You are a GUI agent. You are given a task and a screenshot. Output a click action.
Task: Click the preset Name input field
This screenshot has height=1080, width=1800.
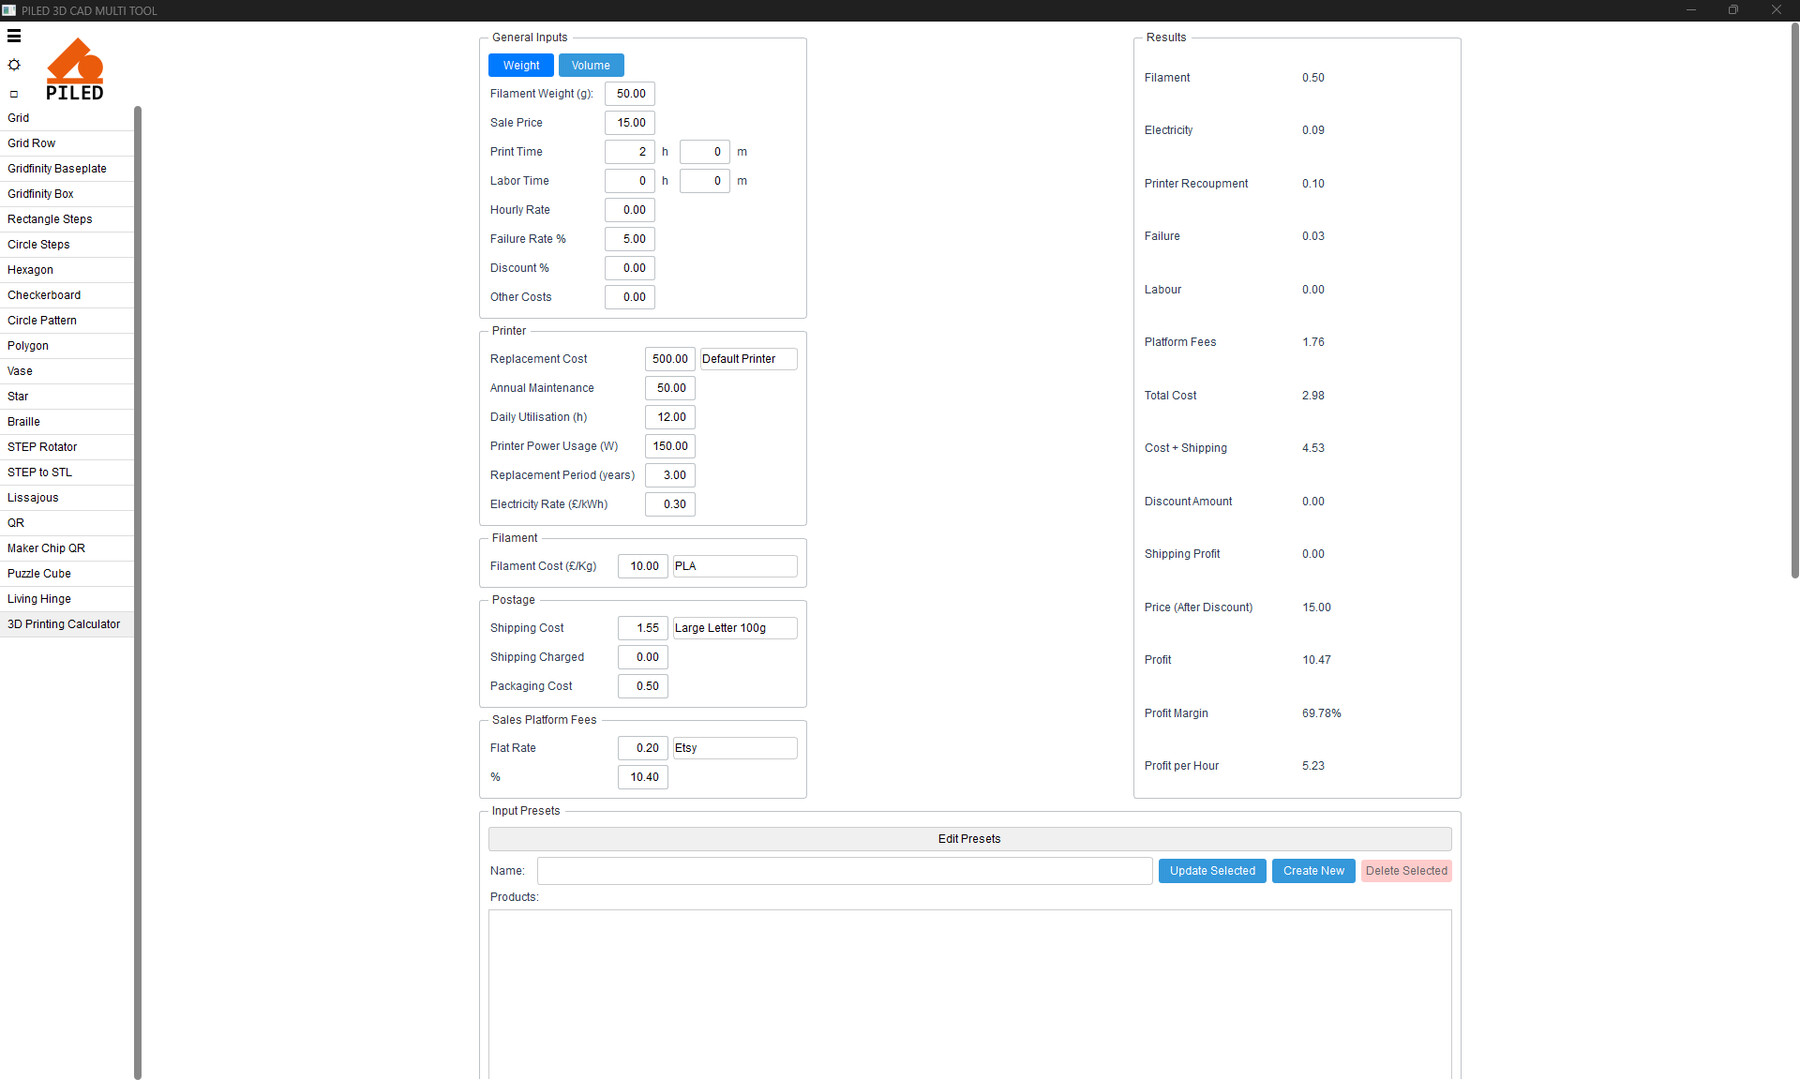(x=844, y=871)
